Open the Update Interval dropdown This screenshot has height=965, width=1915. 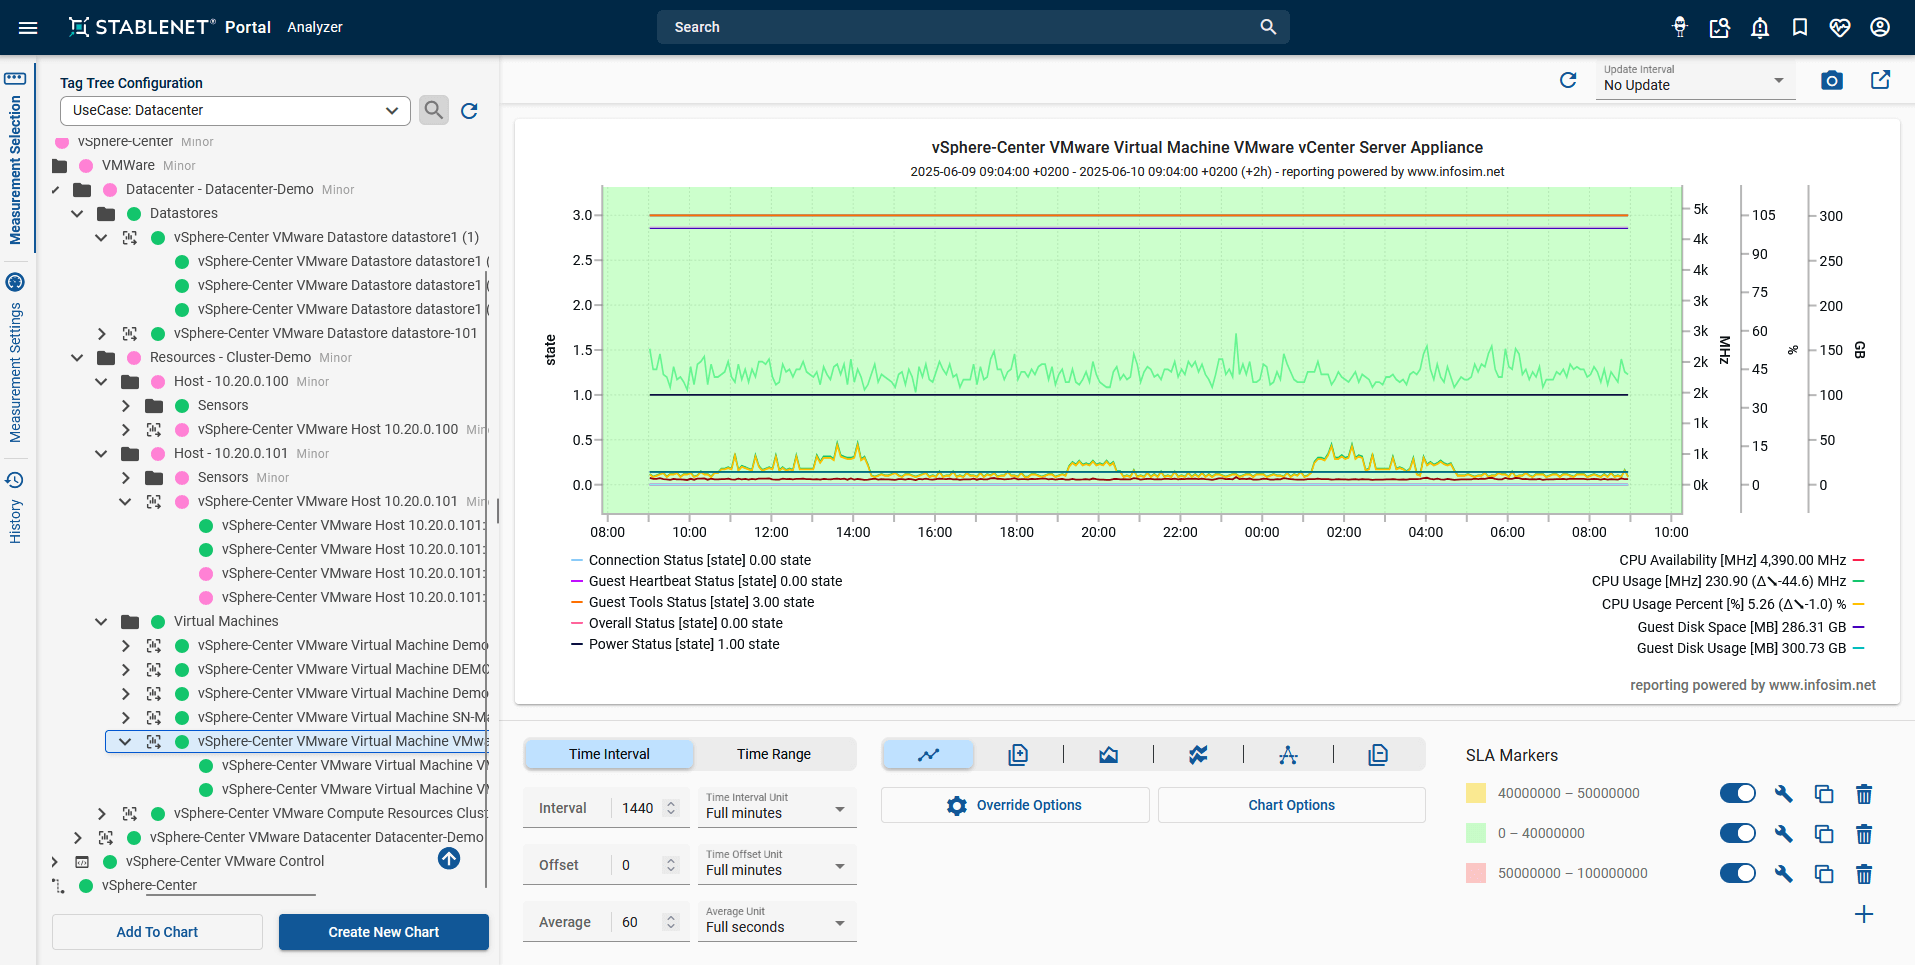(x=1696, y=80)
